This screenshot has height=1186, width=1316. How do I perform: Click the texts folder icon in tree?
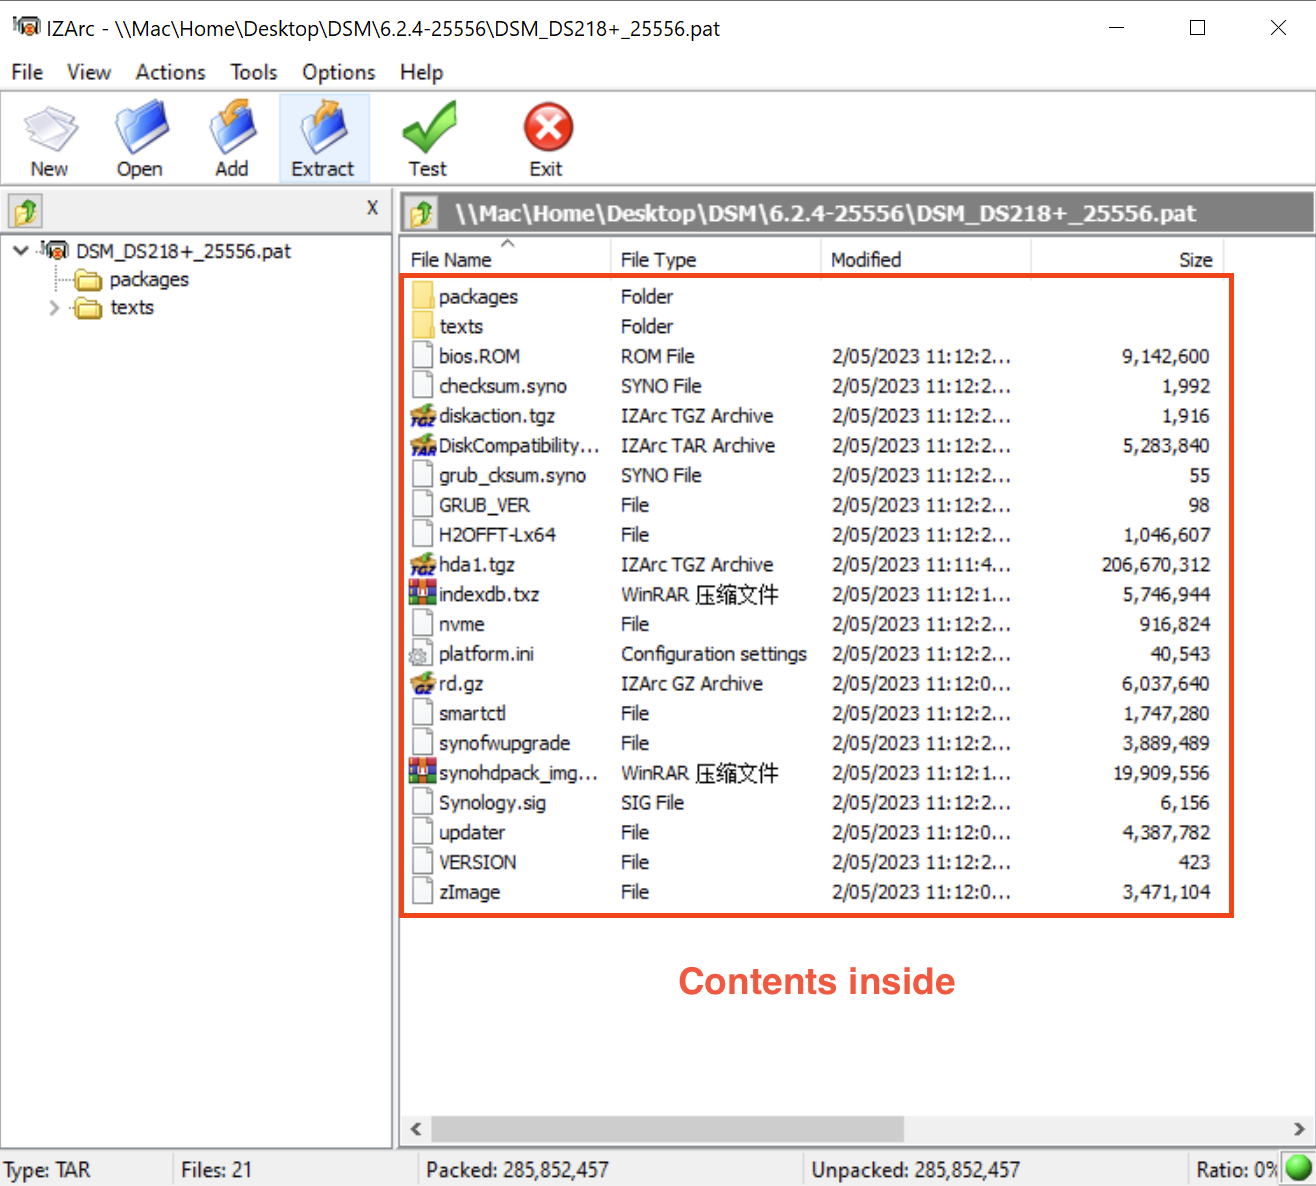coord(89,308)
